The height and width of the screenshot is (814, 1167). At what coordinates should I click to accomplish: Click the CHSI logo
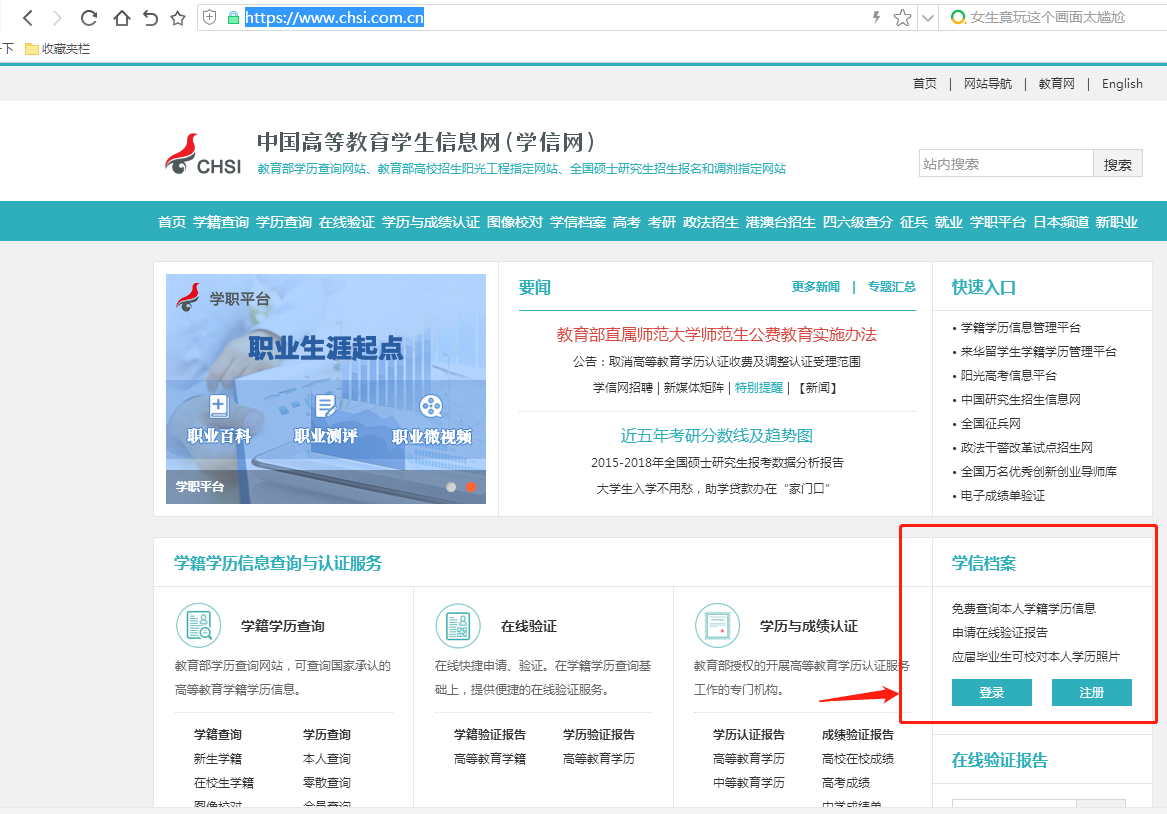coord(203,155)
